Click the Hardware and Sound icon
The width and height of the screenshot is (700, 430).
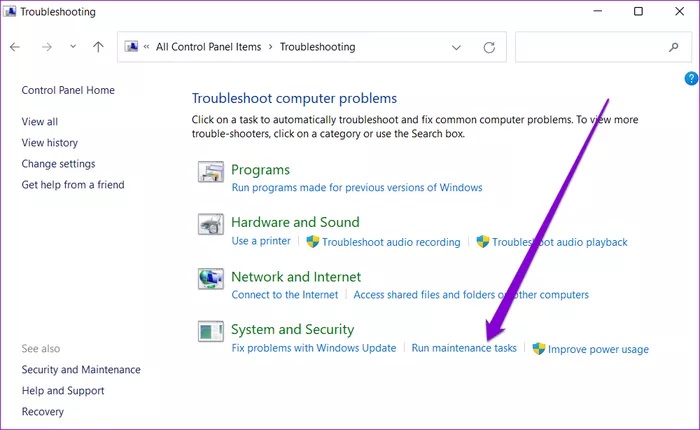click(211, 225)
